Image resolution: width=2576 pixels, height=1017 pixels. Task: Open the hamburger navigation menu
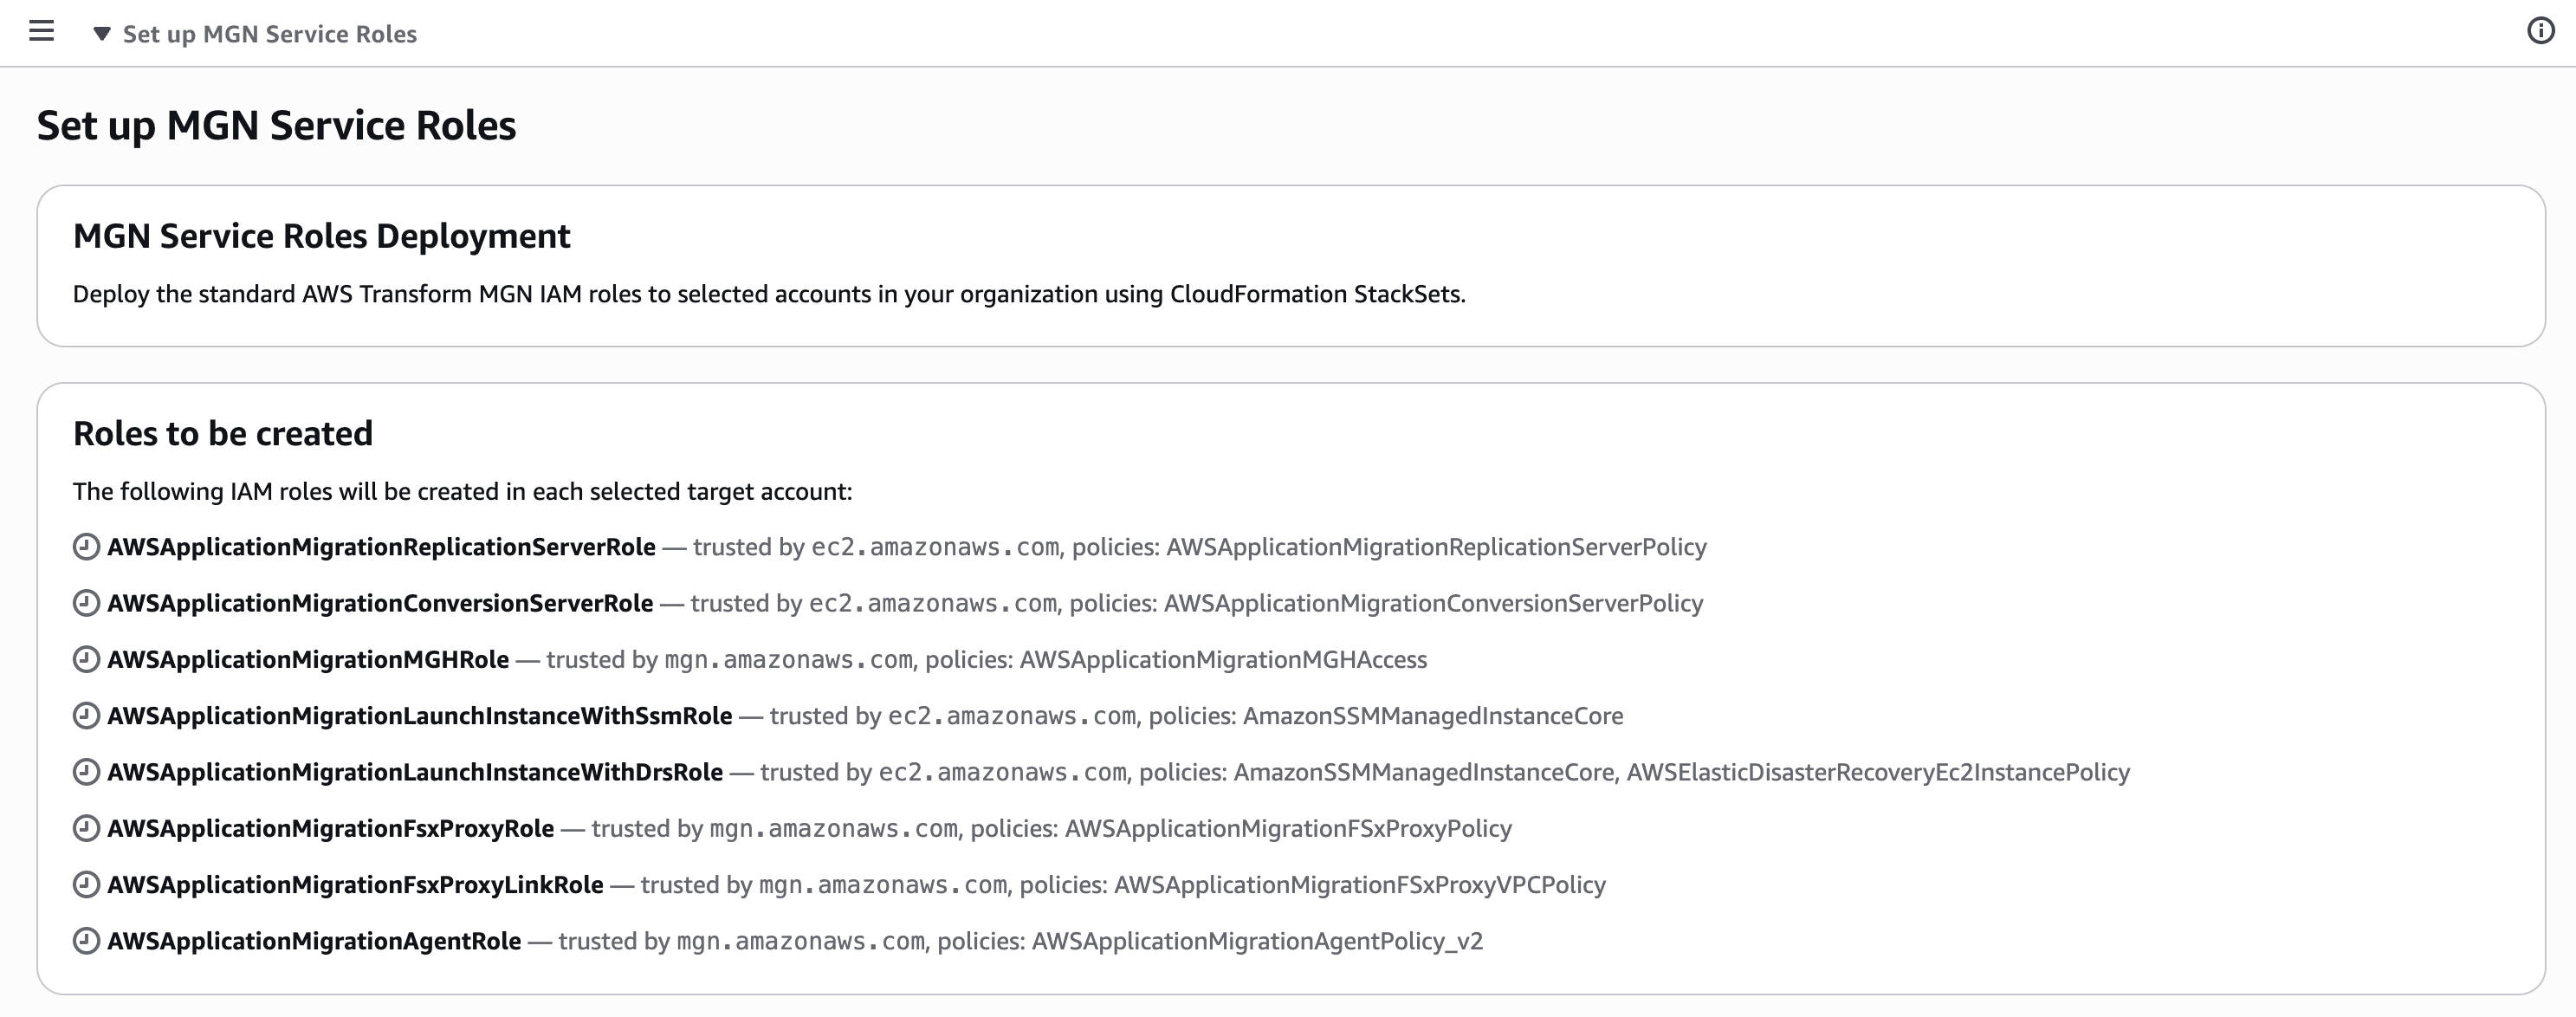point(41,32)
